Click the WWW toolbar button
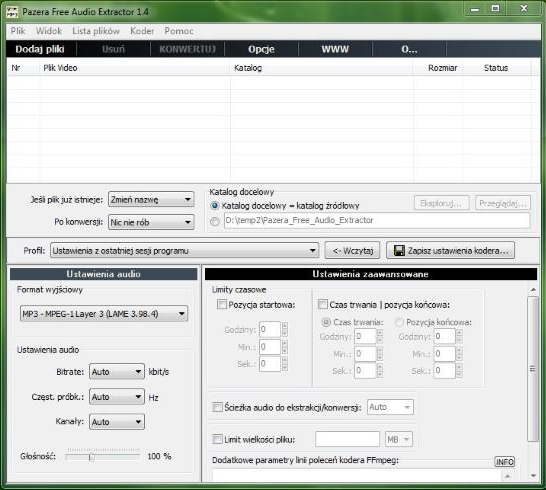The width and height of the screenshot is (546, 490). coord(335,49)
